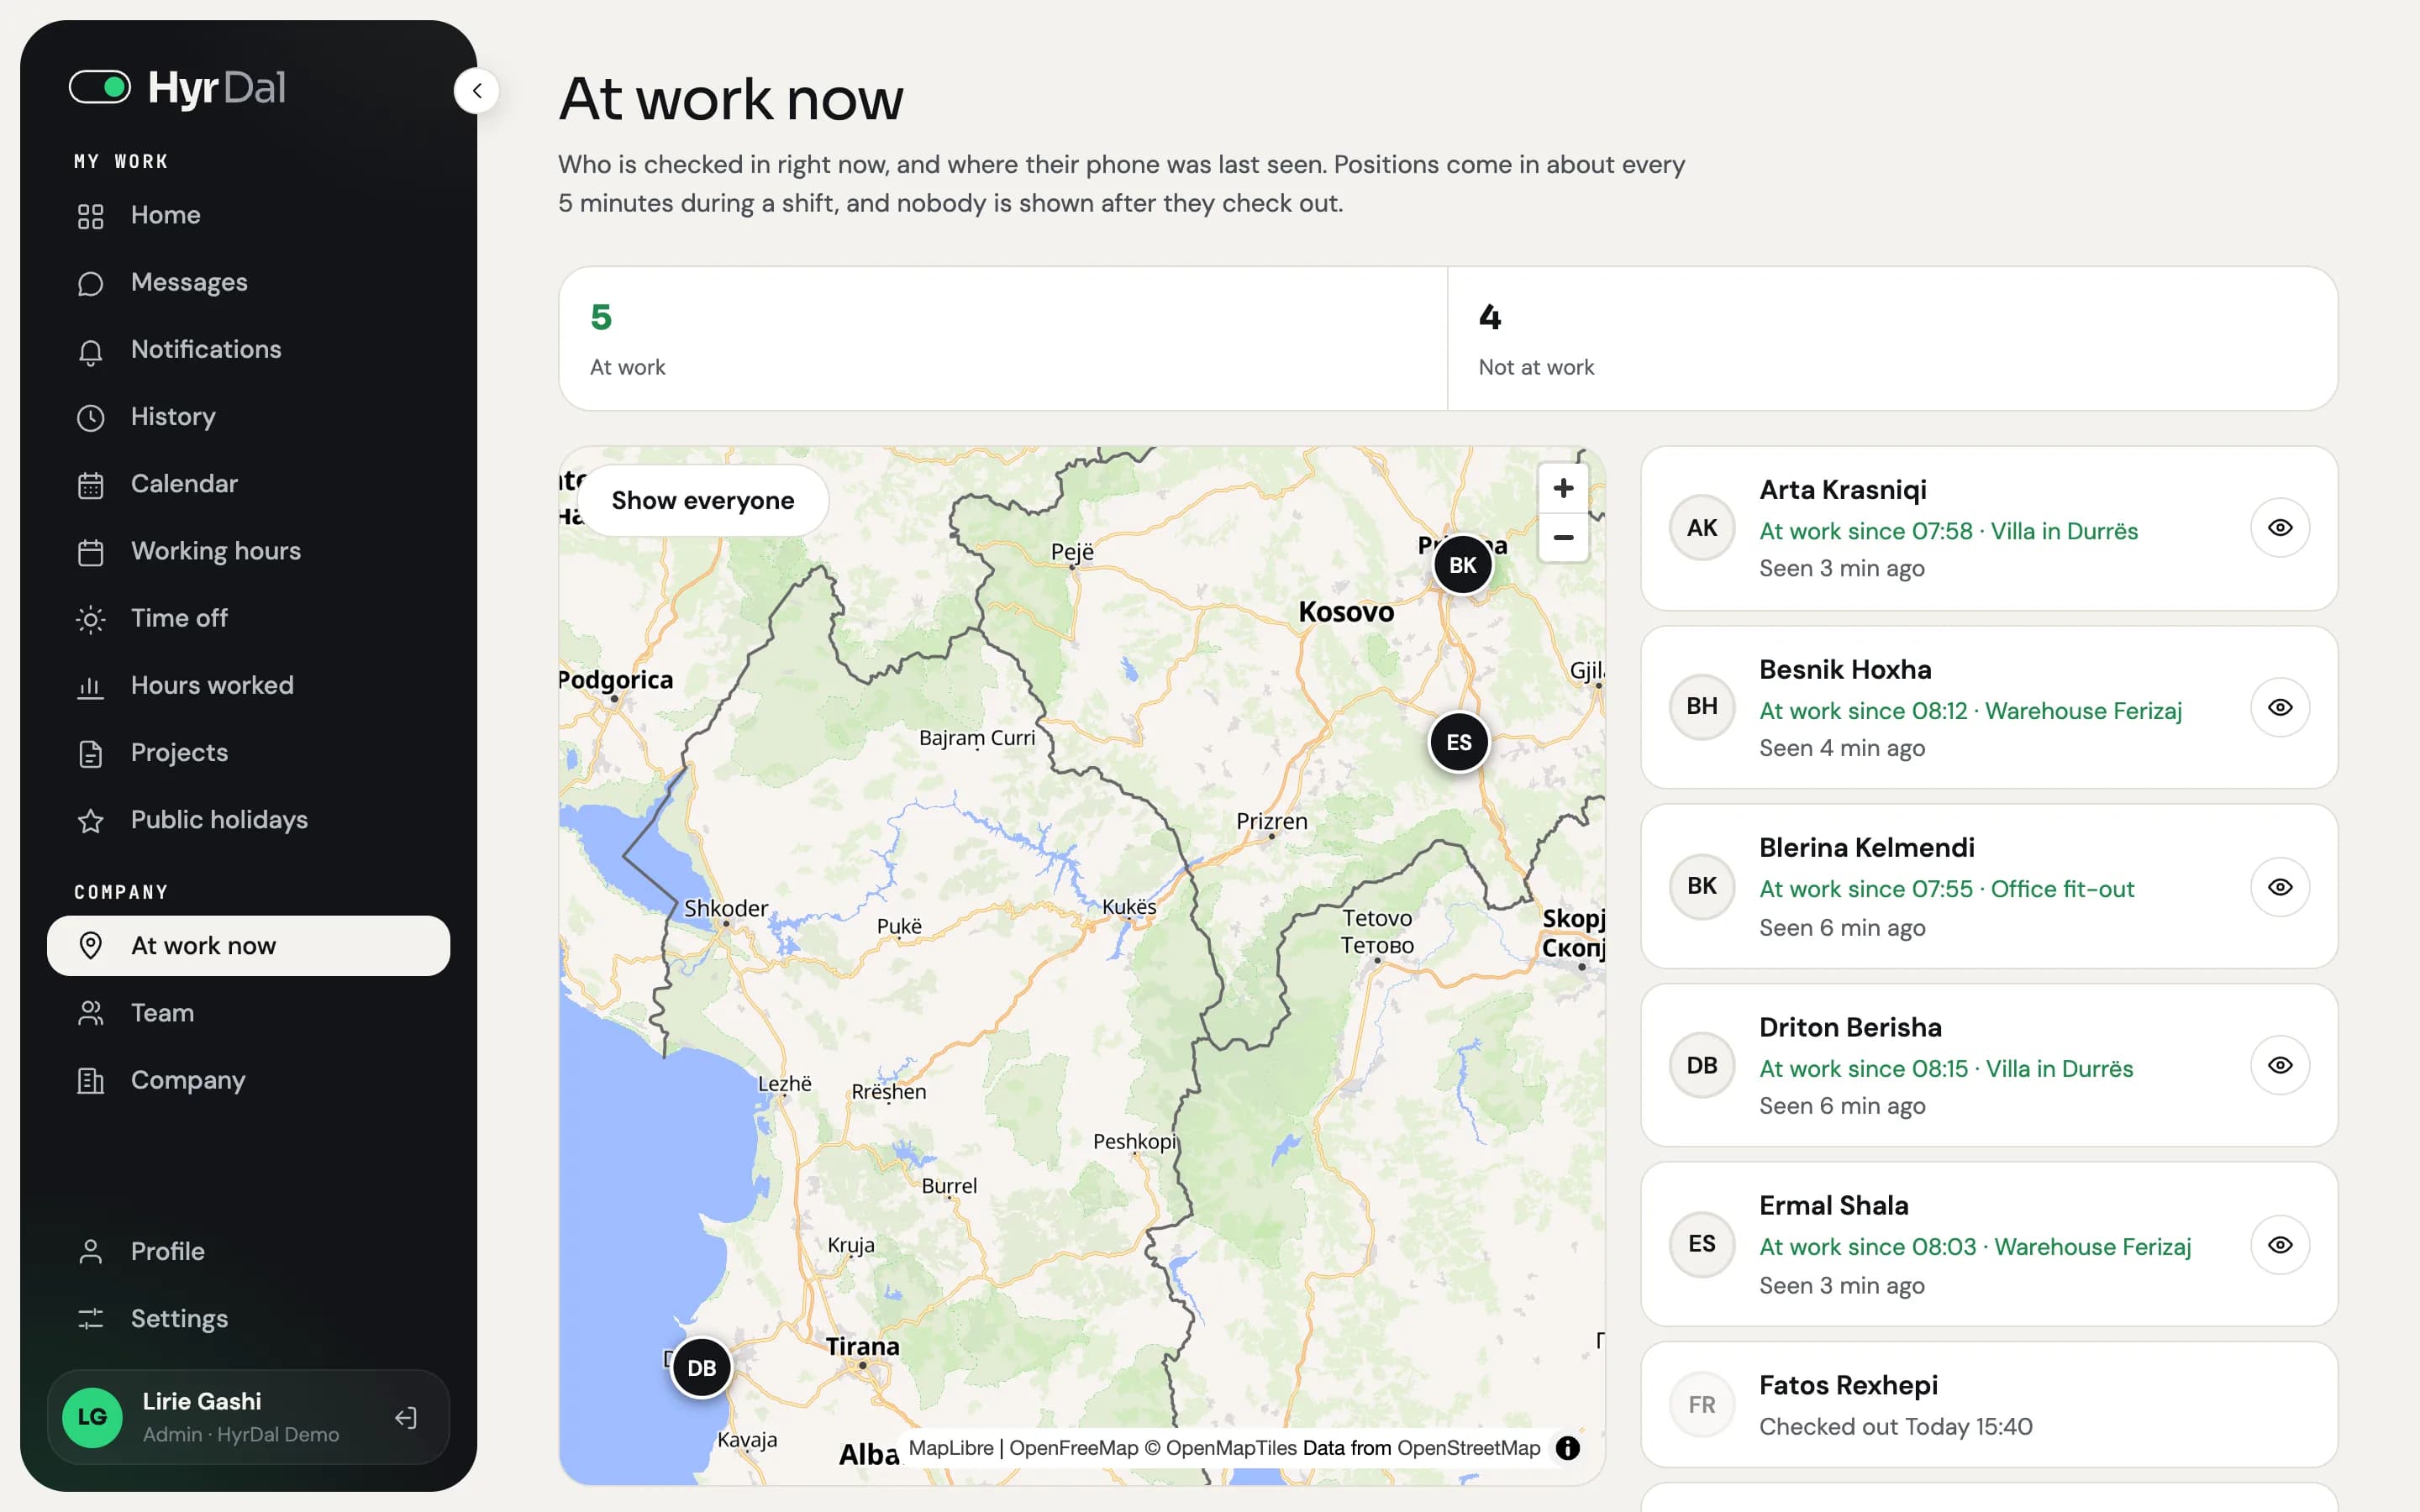Toggle visibility eye for Blerina Kelmendi
The image size is (2420, 1512).
click(2280, 886)
